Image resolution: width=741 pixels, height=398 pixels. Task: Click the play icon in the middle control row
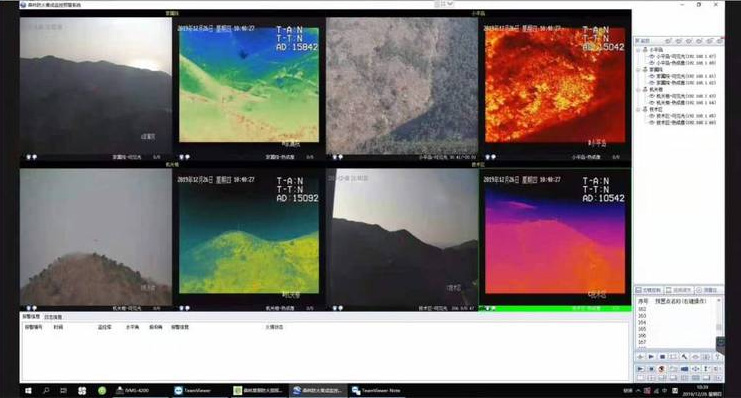[640, 369]
